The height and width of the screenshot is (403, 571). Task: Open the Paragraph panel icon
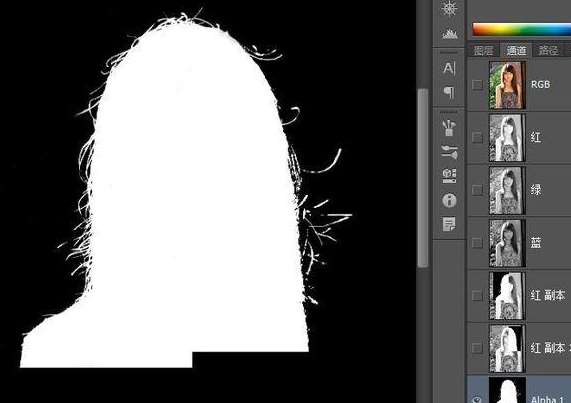(449, 92)
